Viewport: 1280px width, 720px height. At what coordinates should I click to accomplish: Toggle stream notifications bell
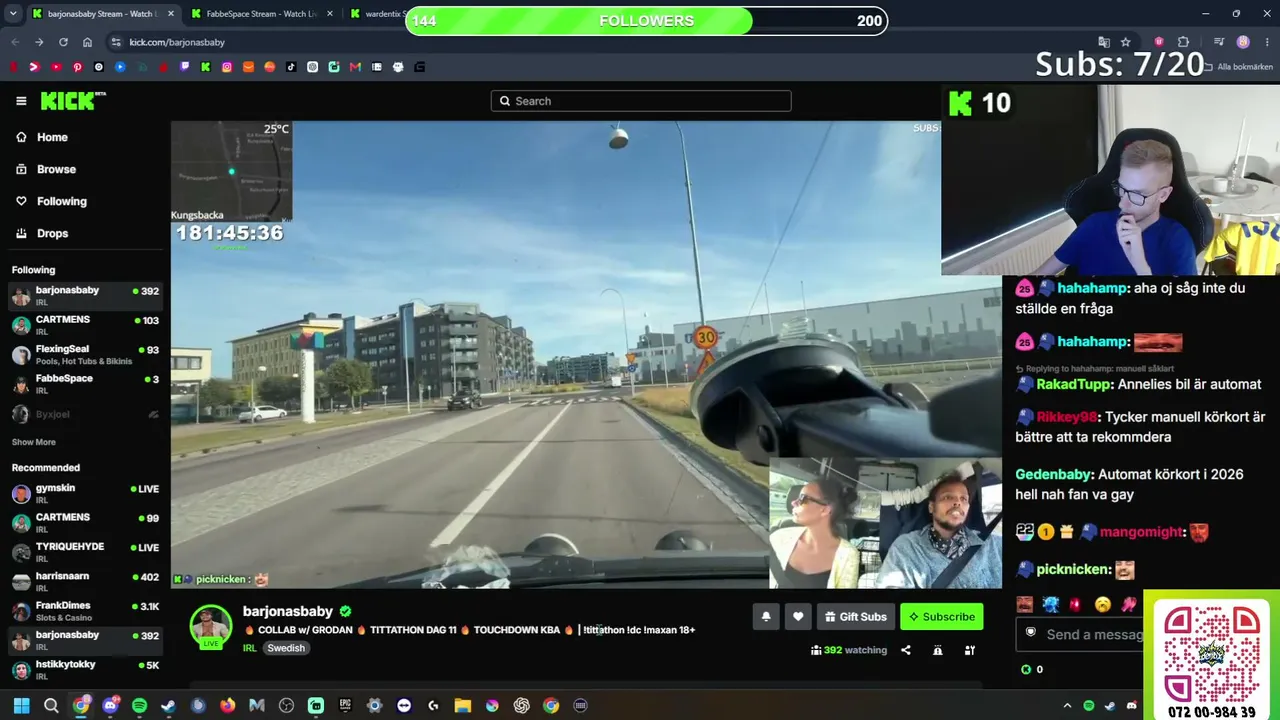tap(766, 617)
